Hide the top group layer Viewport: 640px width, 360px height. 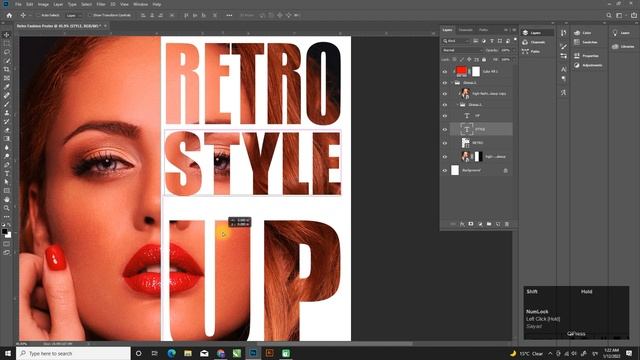click(x=444, y=83)
